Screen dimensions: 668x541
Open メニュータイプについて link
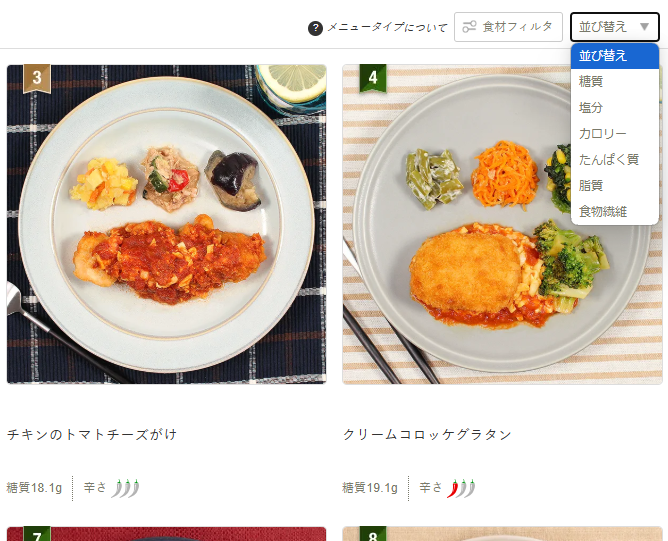[387, 28]
